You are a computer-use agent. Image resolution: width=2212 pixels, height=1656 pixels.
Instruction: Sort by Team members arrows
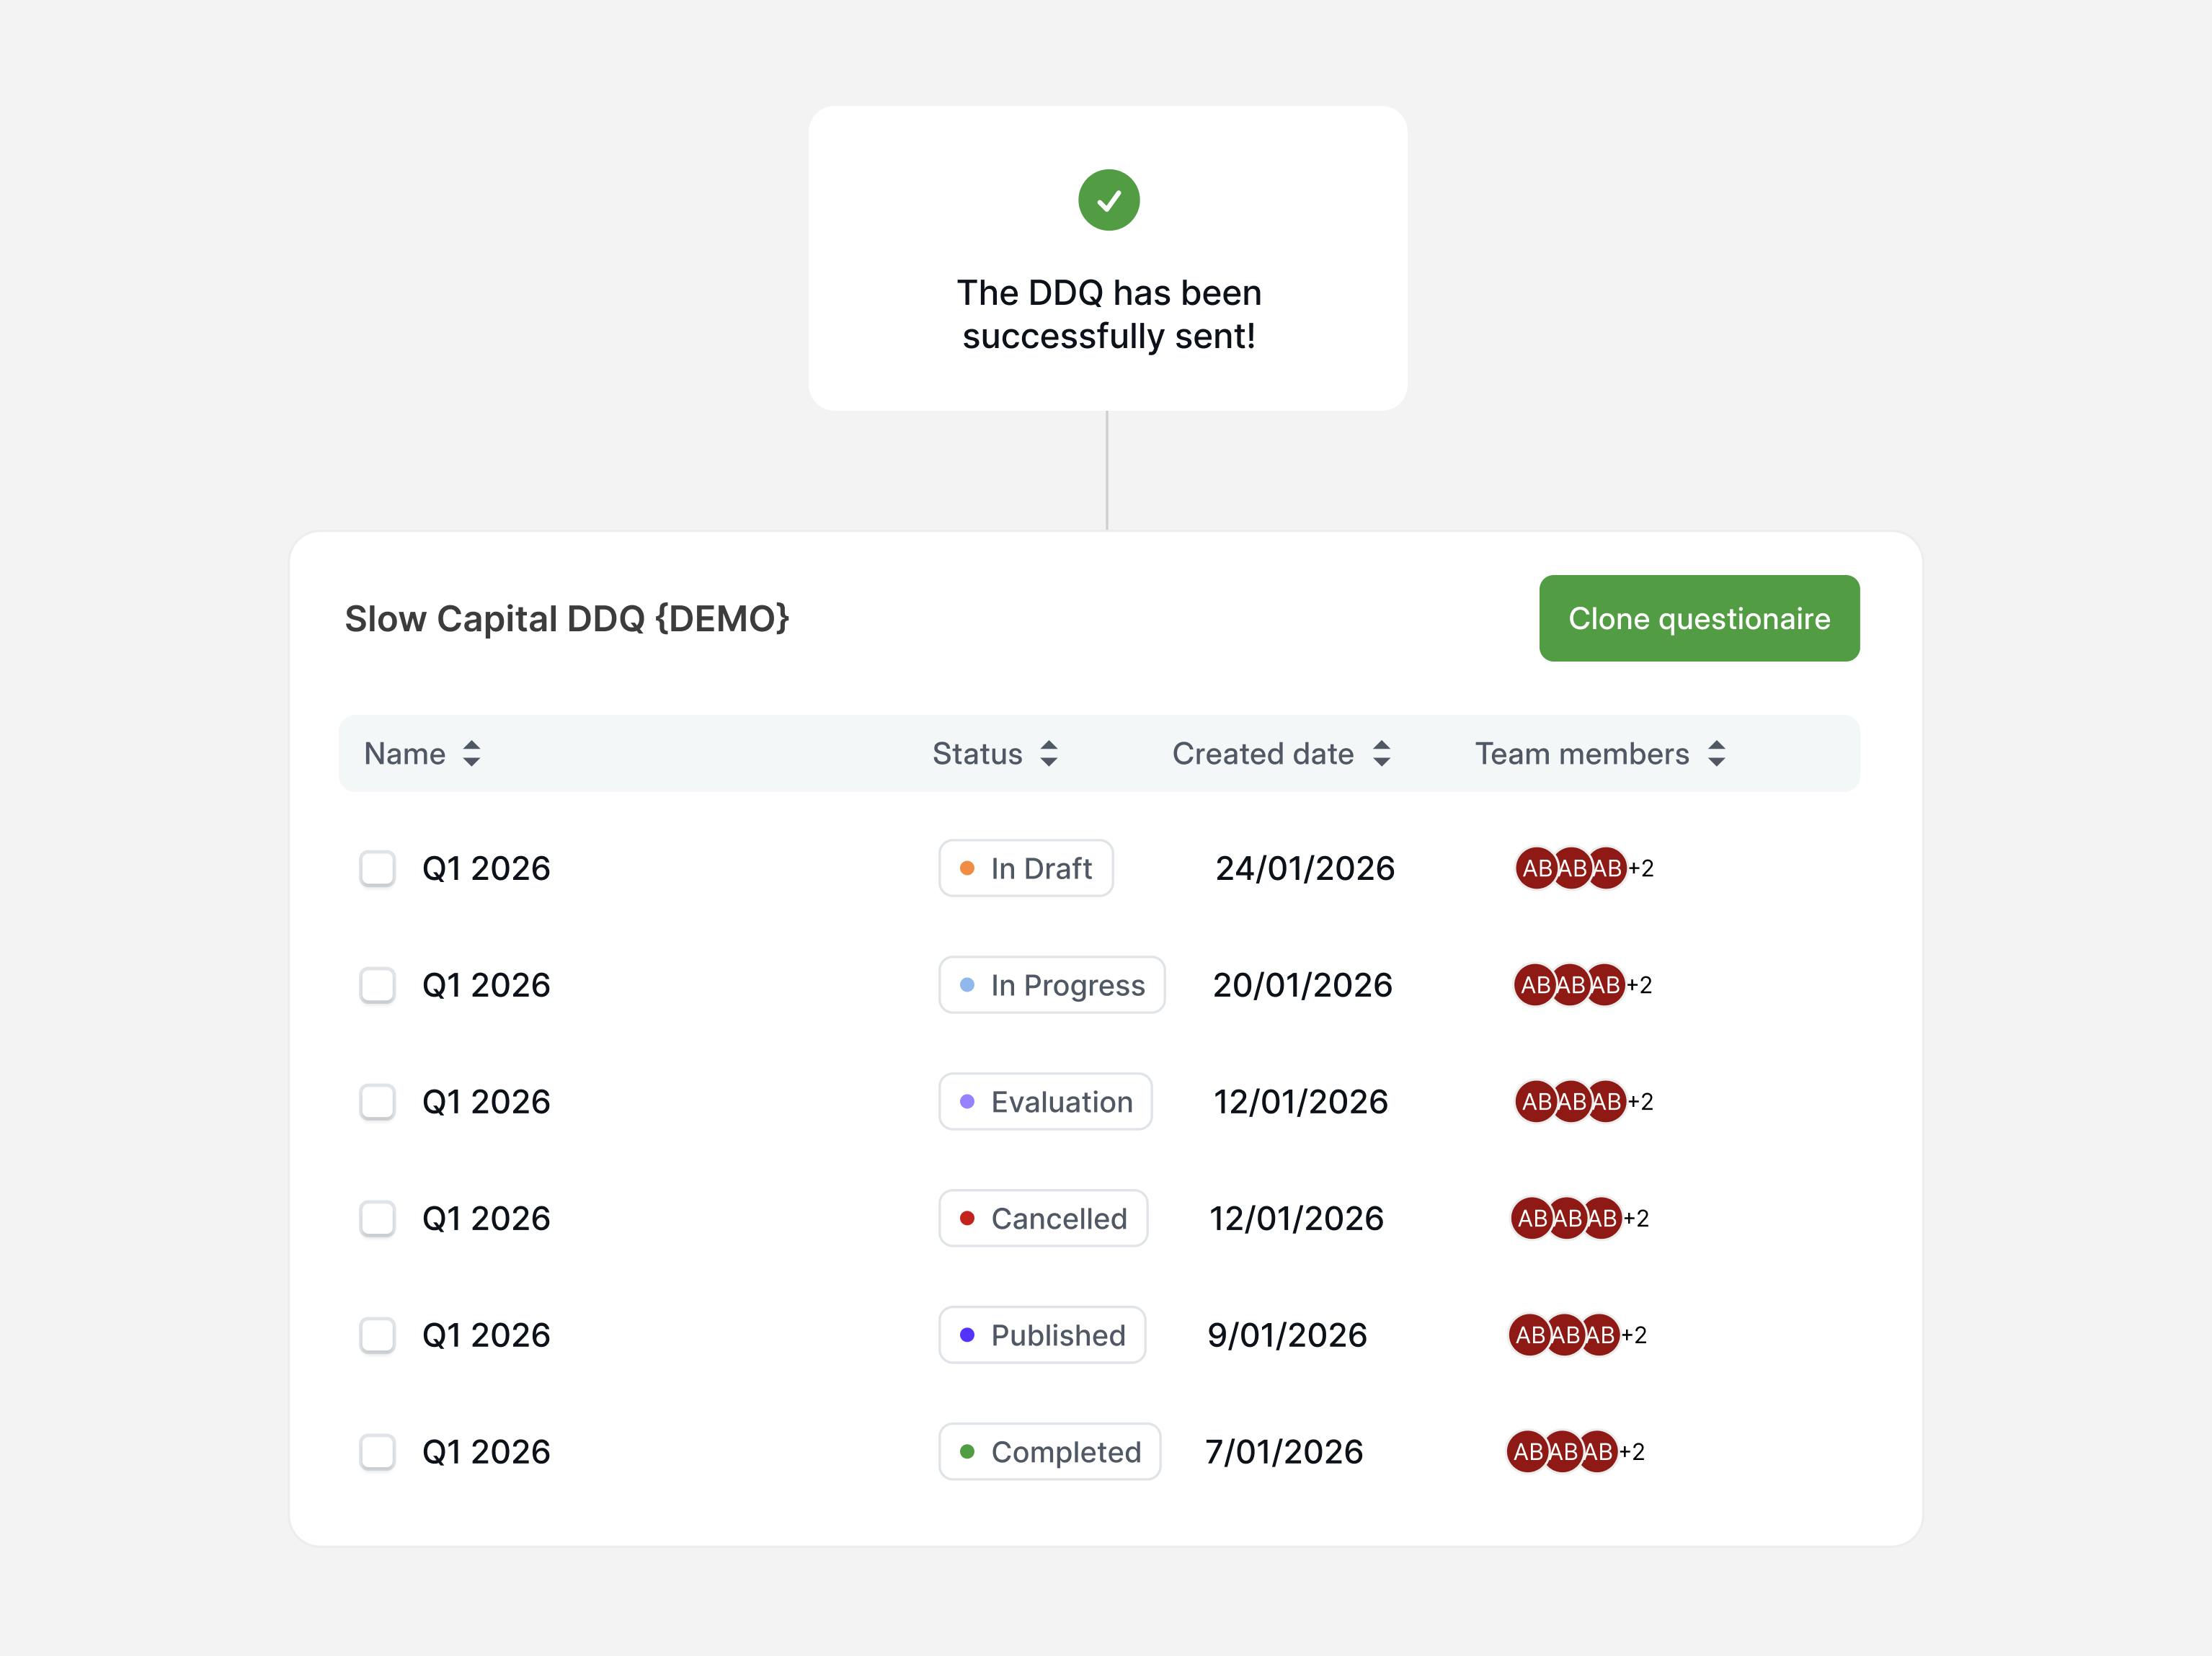(1716, 754)
